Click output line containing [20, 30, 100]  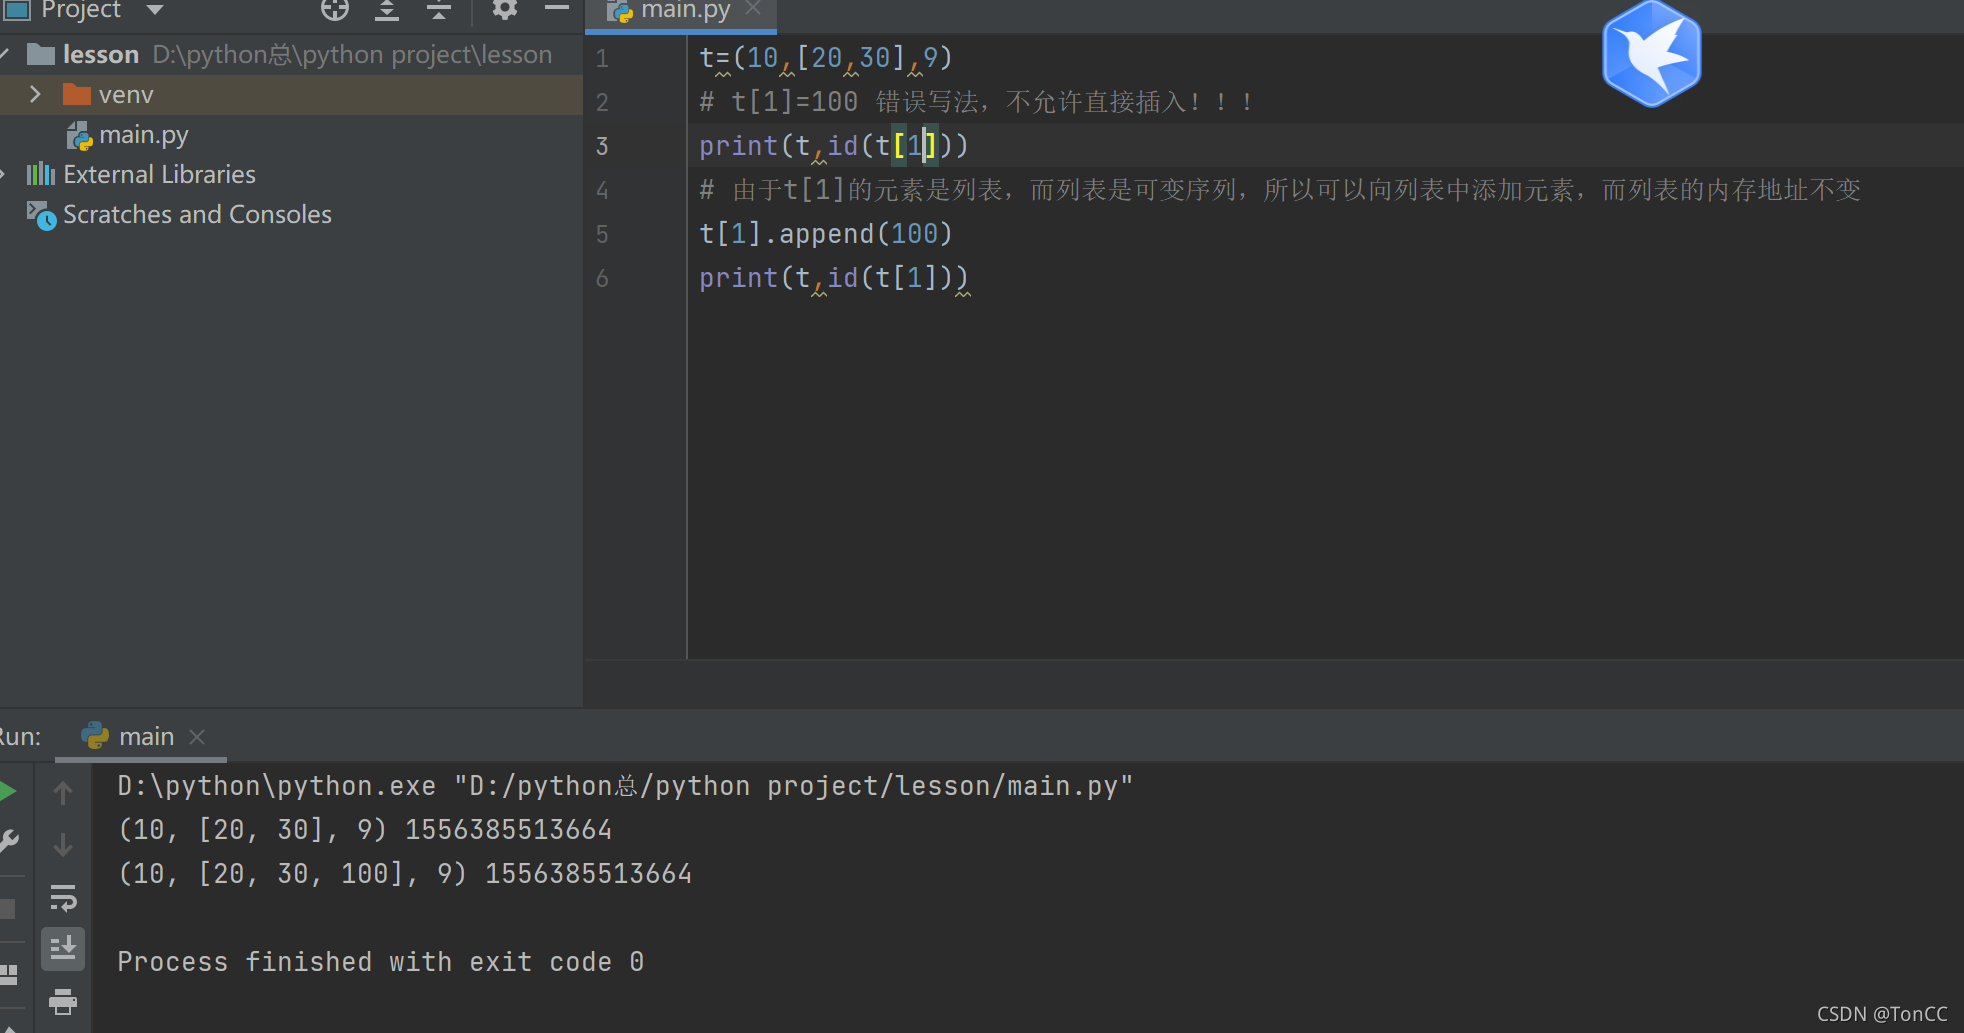[x=405, y=874]
